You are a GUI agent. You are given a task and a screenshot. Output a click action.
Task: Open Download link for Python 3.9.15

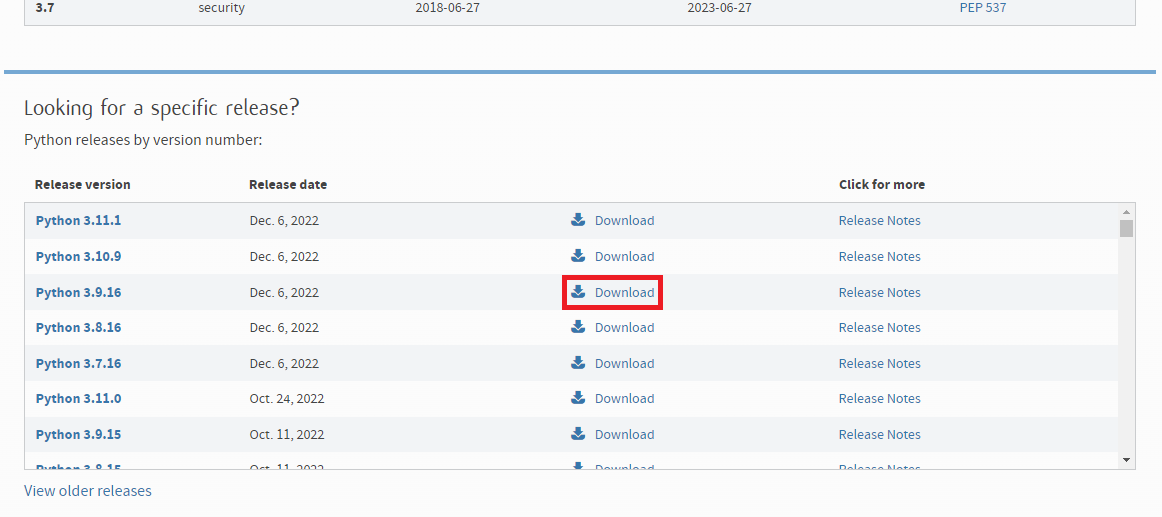point(624,435)
